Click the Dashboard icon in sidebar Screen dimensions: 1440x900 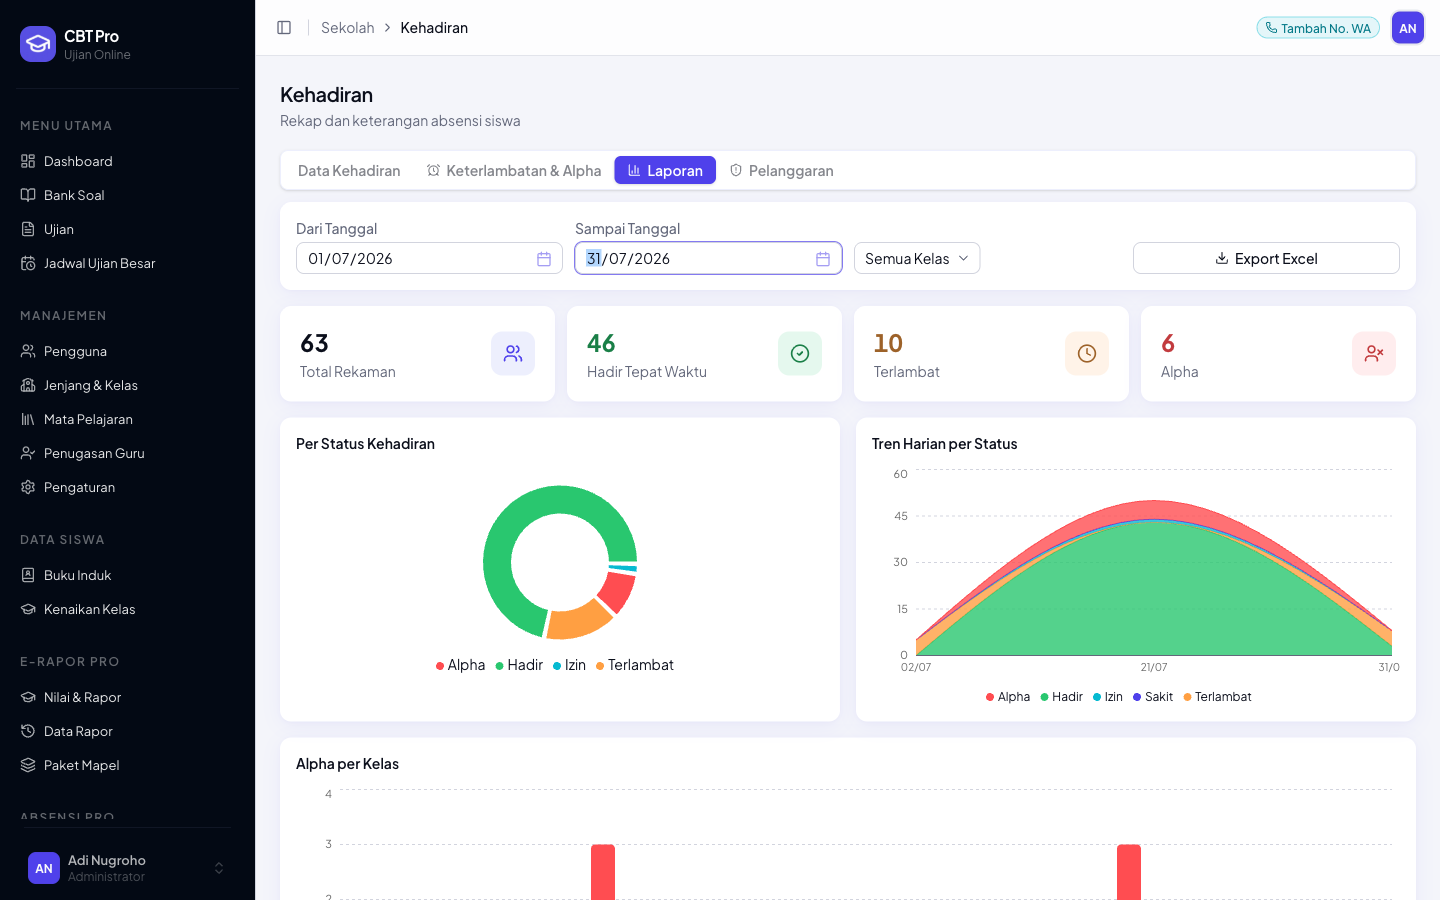tap(28, 161)
